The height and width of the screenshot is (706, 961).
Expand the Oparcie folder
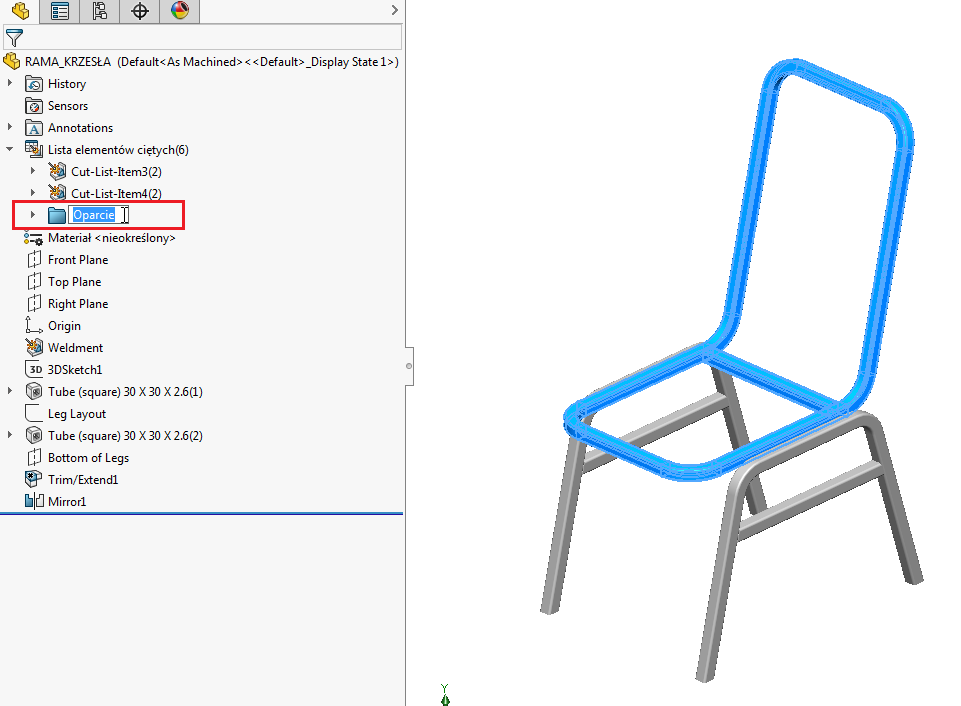coord(33,215)
